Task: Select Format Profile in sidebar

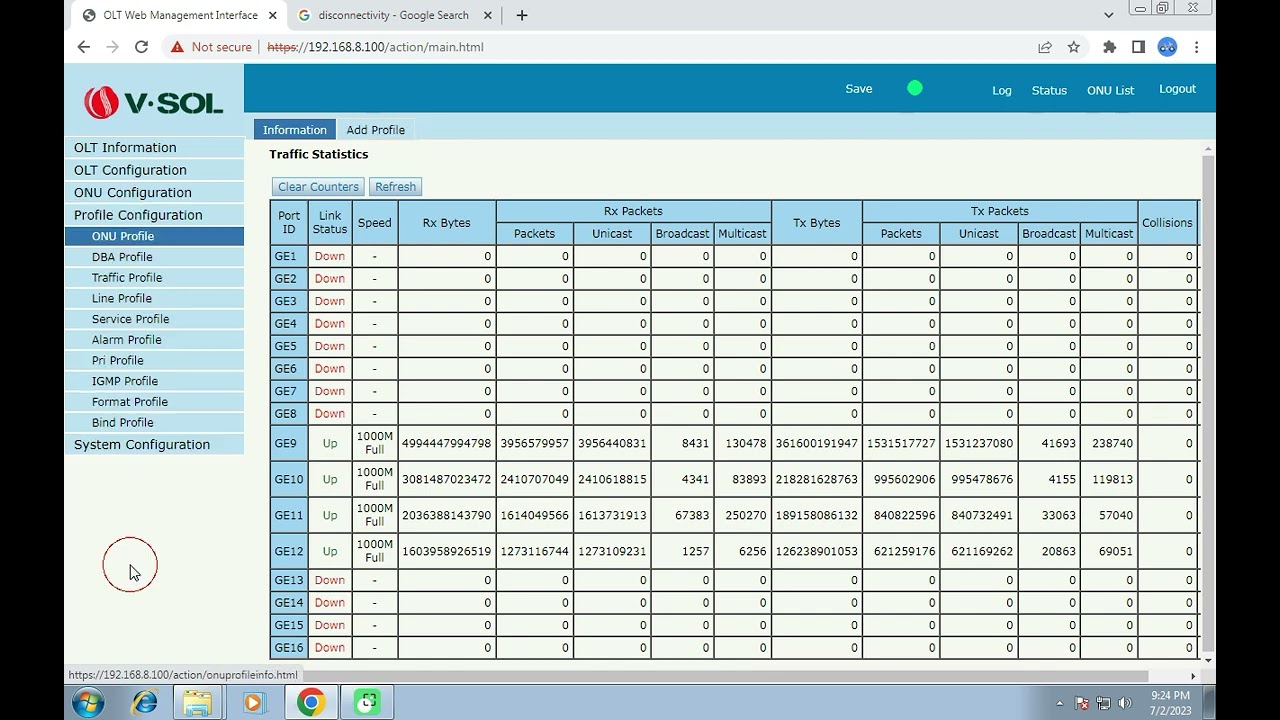Action: 155,402
